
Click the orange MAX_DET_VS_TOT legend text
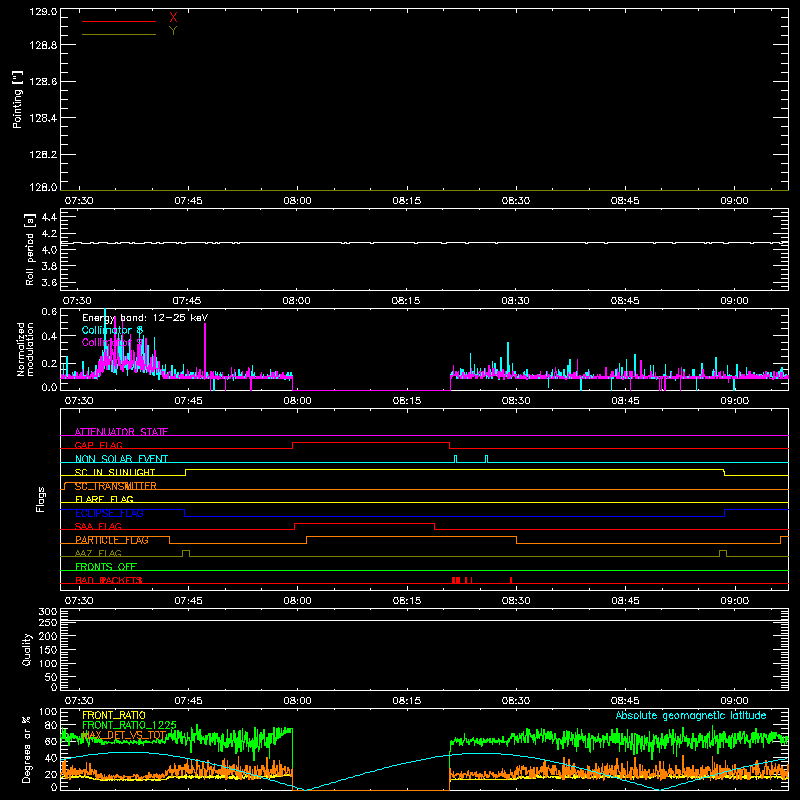point(124,735)
